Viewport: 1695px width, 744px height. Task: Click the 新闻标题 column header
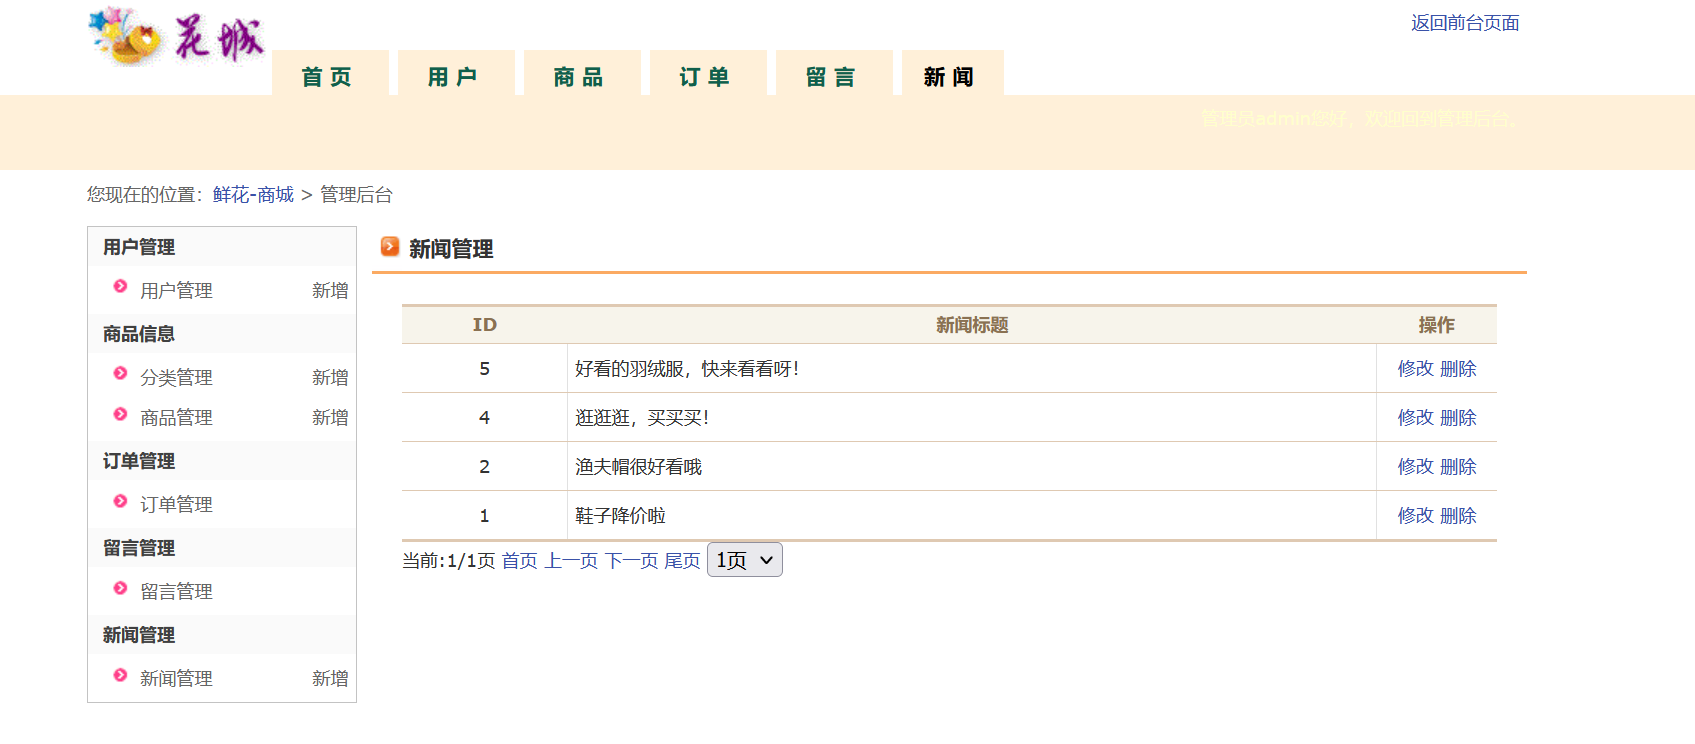tap(972, 325)
